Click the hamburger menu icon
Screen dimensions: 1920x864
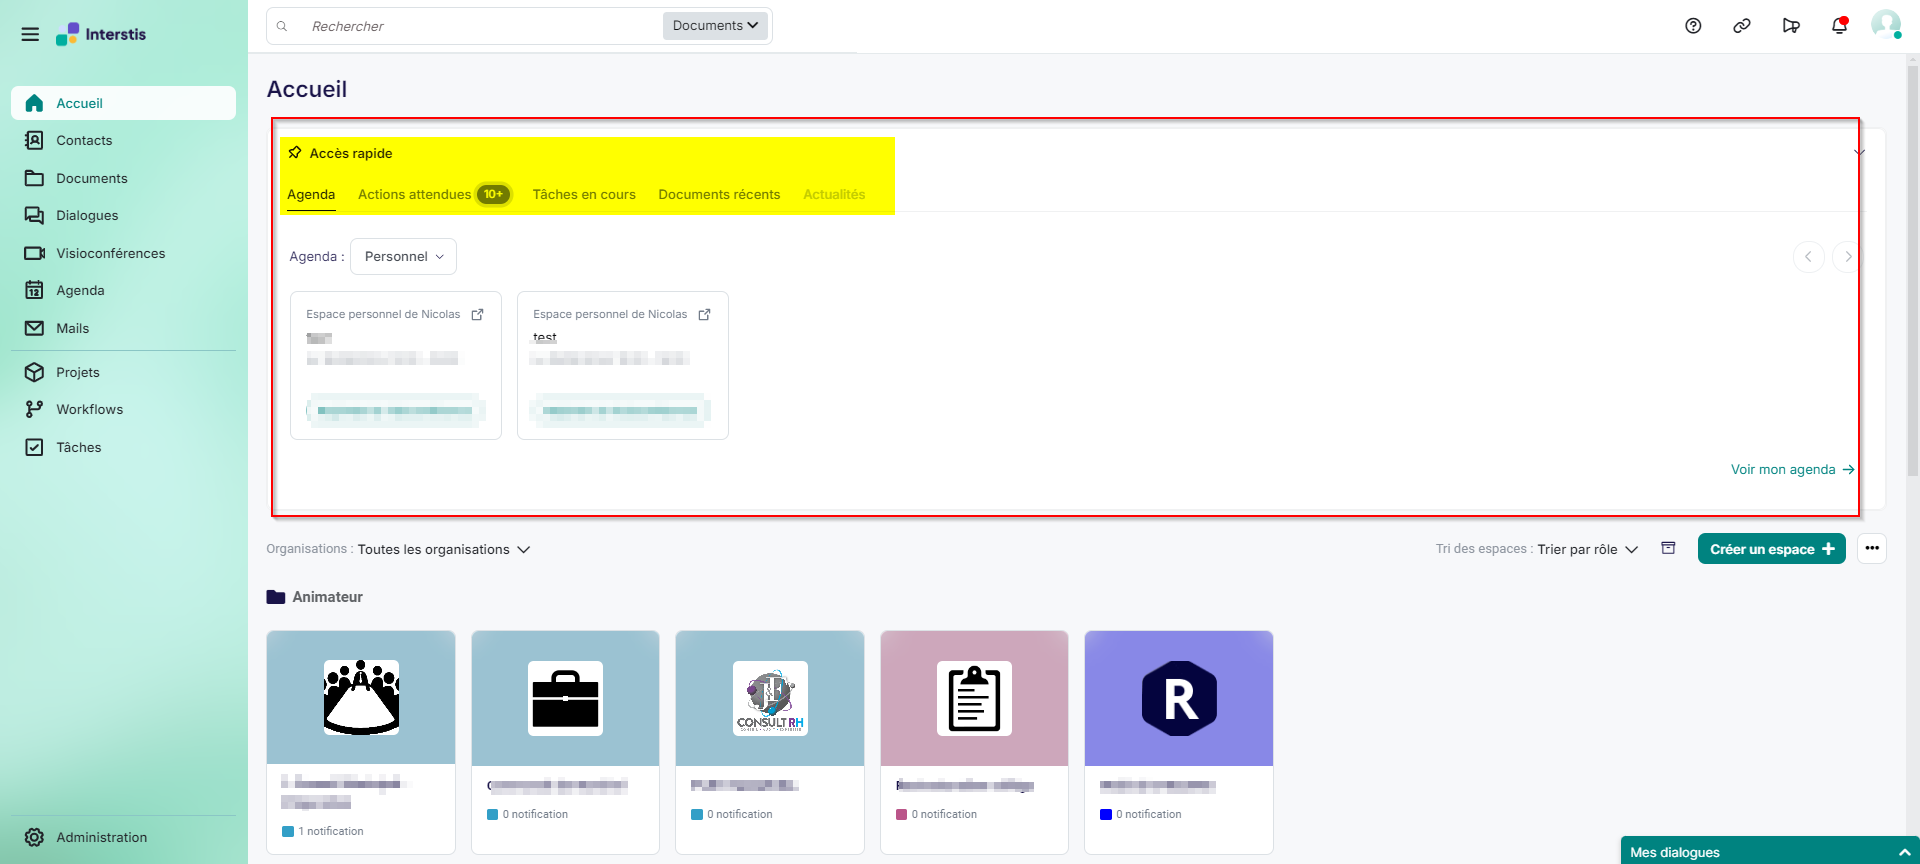[x=30, y=34]
